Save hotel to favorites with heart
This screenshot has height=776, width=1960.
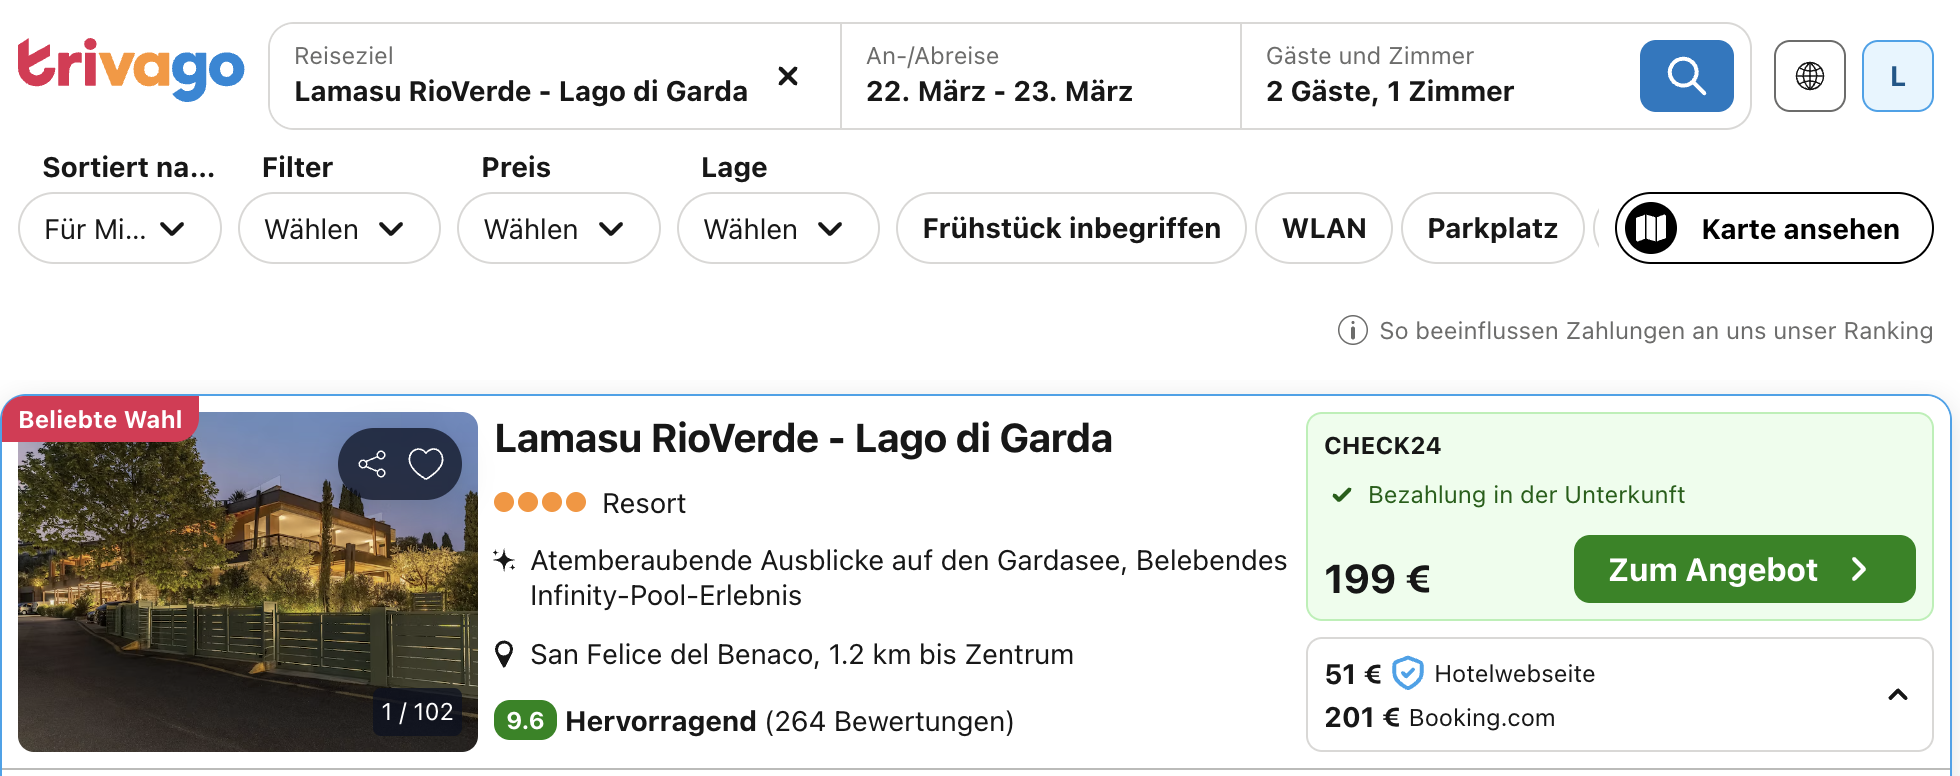click(426, 464)
